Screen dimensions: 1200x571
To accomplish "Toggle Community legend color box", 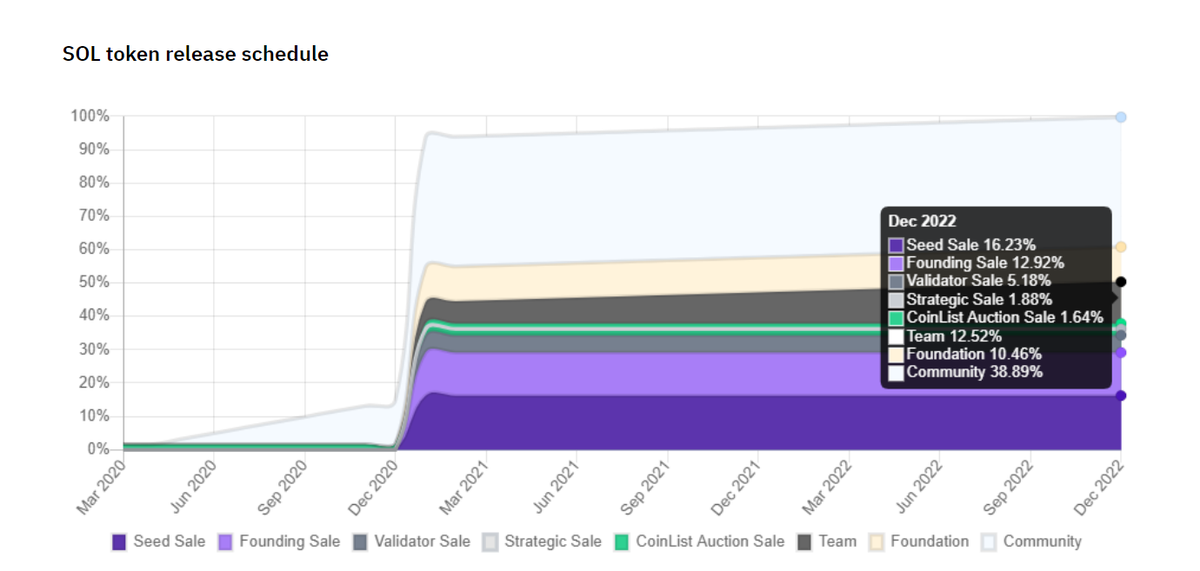I will [989, 542].
